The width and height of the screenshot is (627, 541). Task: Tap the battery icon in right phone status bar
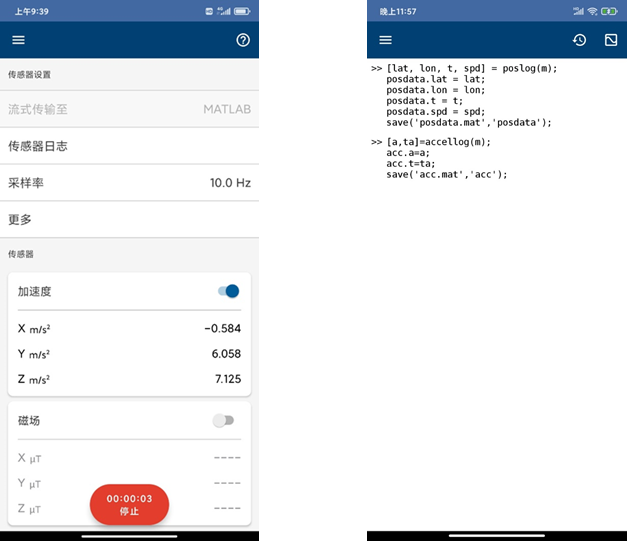point(609,11)
